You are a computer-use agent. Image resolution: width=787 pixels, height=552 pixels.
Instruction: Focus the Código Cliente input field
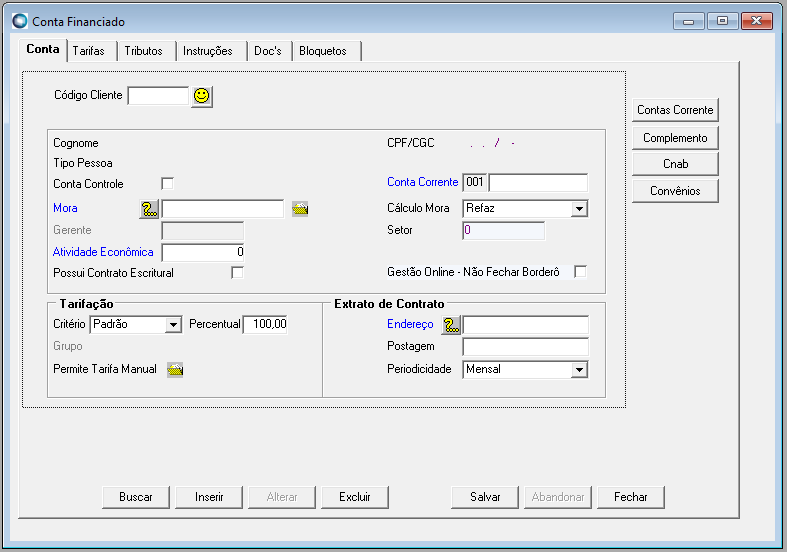158,96
